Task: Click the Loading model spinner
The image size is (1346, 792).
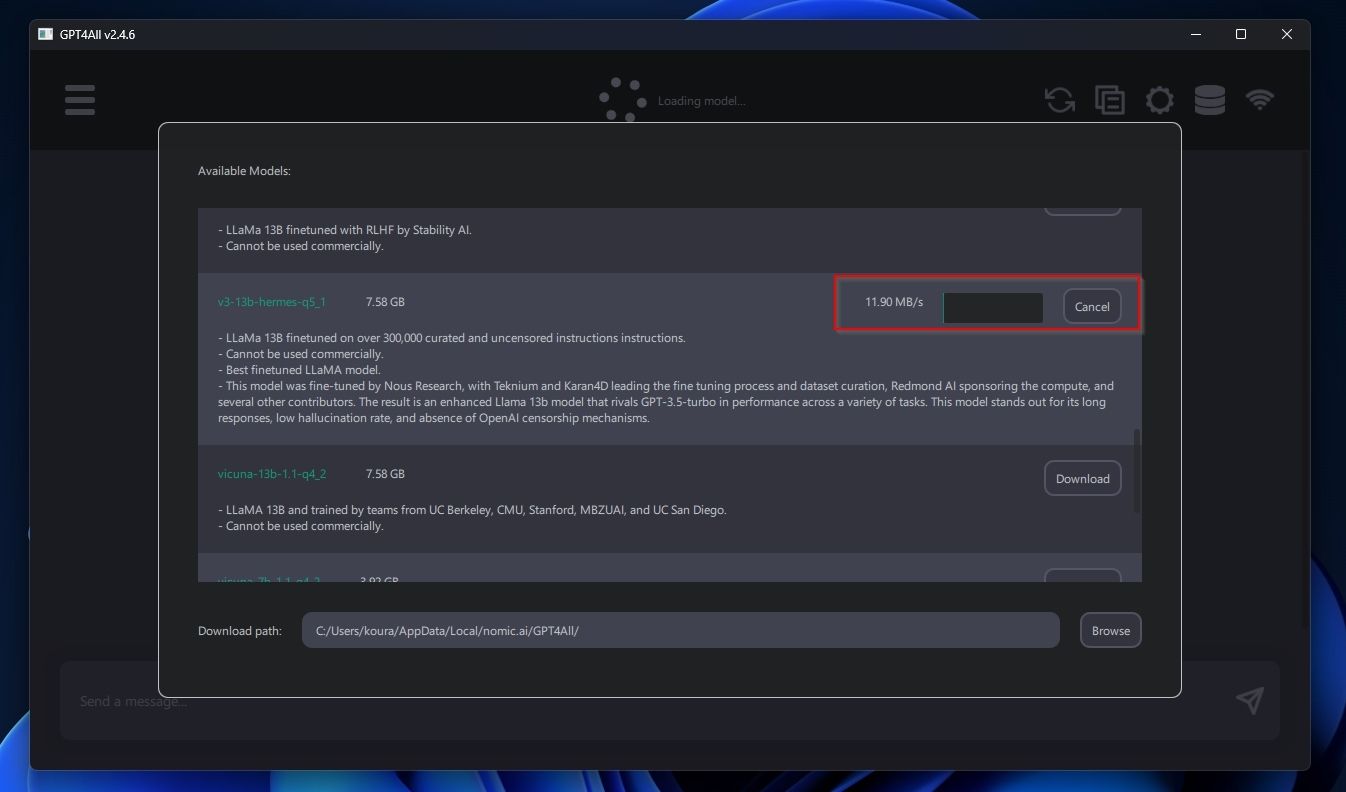Action: coord(621,99)
